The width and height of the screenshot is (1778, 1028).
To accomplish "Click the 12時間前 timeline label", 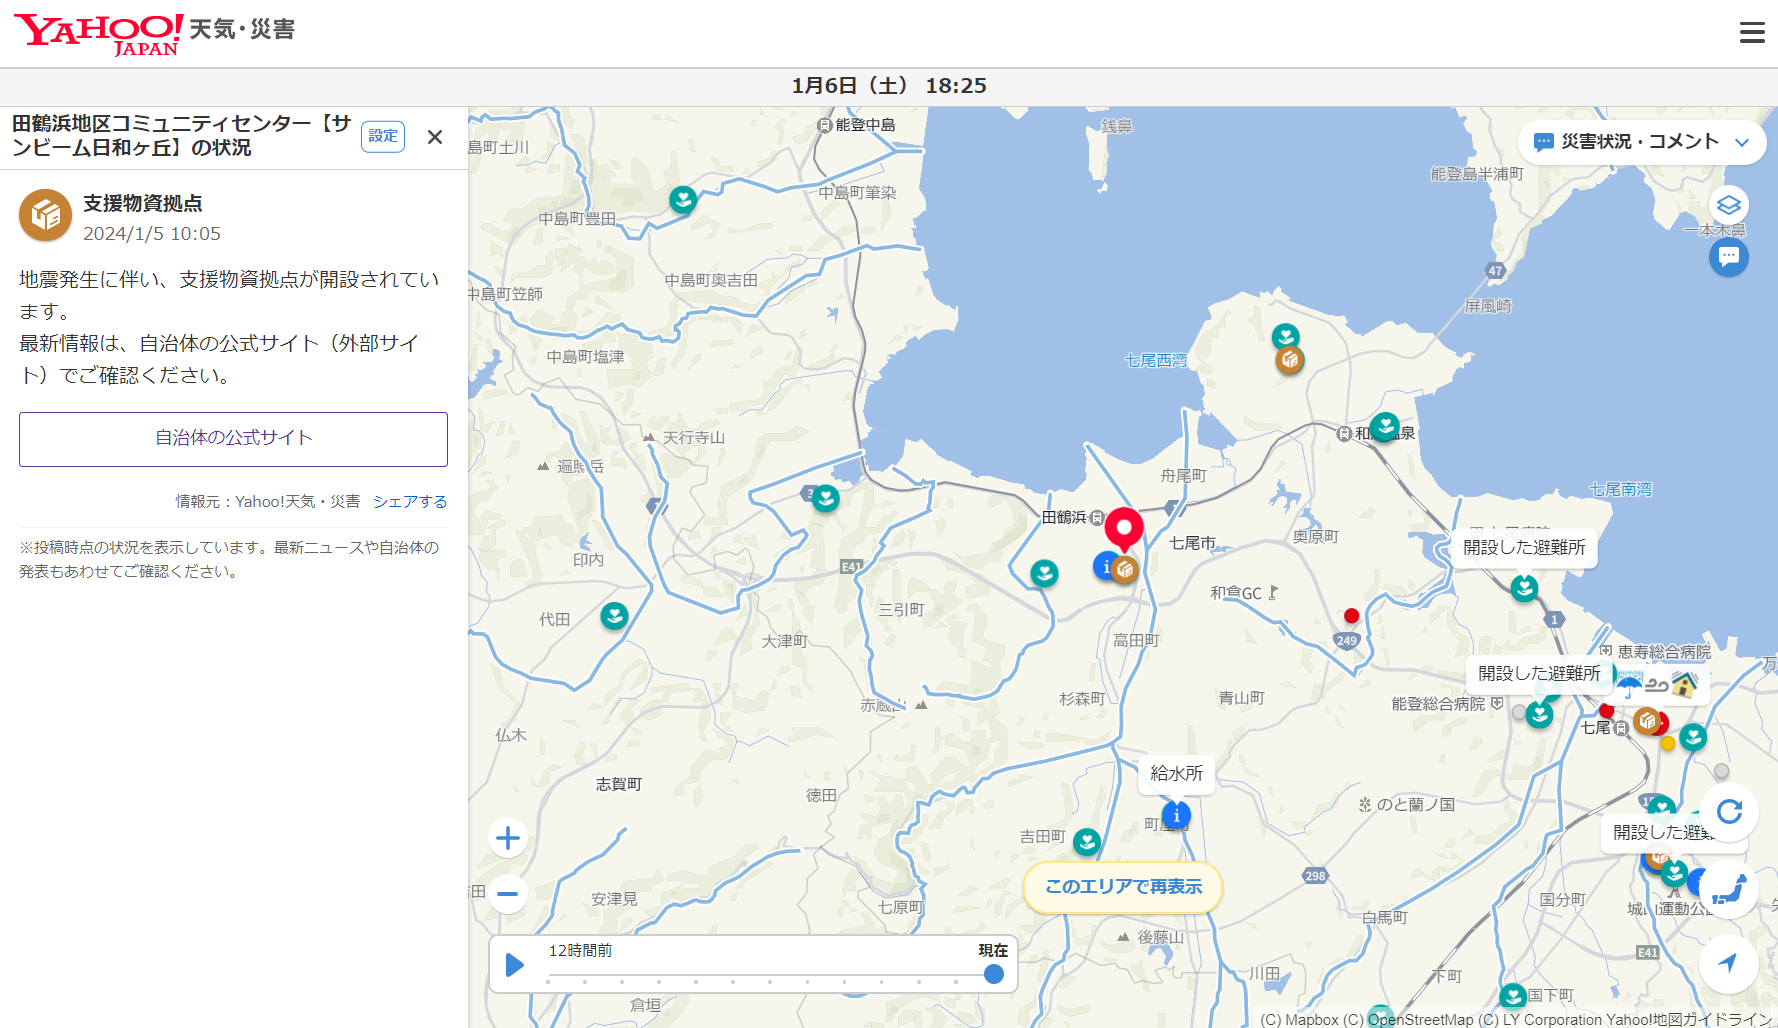I will 580,950.
